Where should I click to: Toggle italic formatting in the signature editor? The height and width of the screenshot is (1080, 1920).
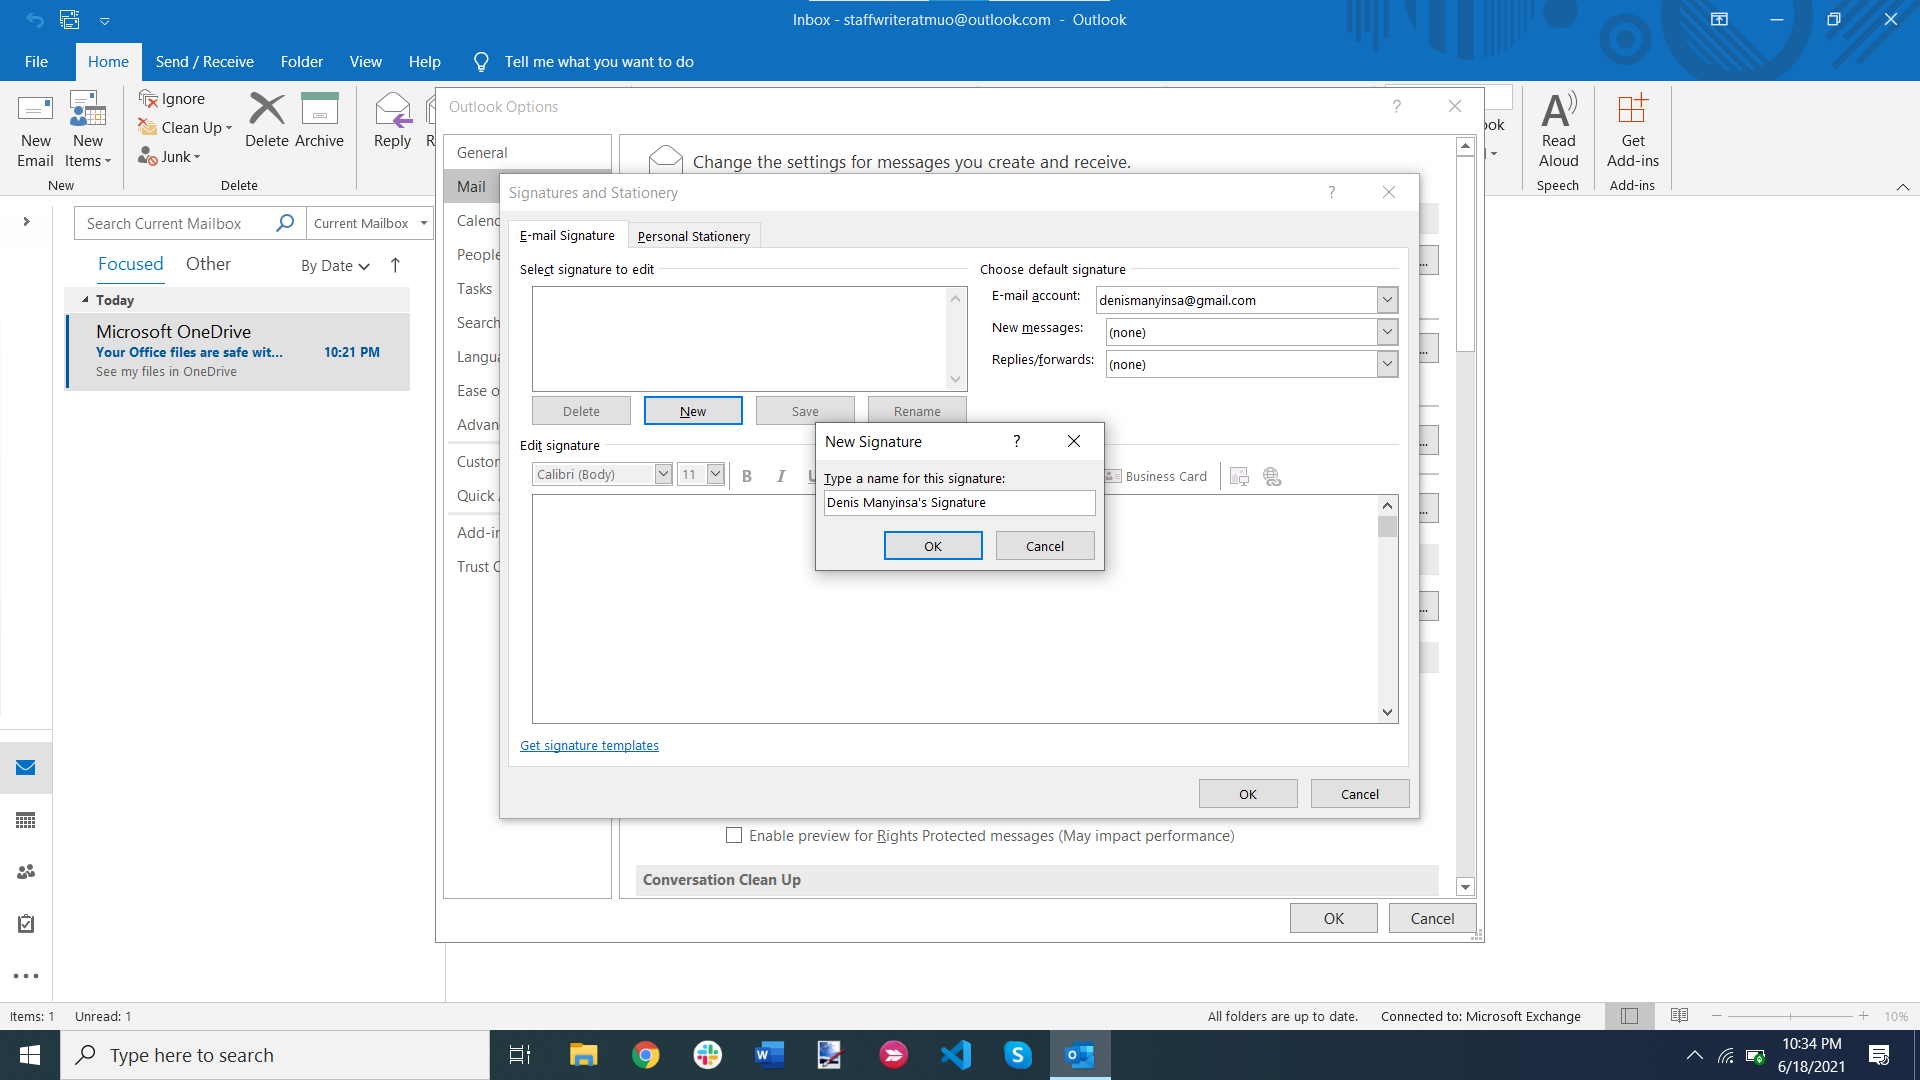click(x=781, y=476)
